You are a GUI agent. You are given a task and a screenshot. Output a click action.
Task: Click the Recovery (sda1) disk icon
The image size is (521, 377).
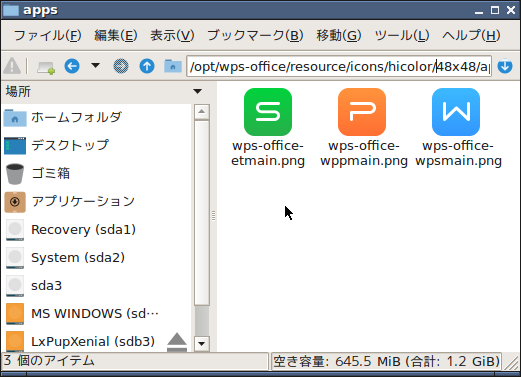pyautogui.click(x=15, y=230)
